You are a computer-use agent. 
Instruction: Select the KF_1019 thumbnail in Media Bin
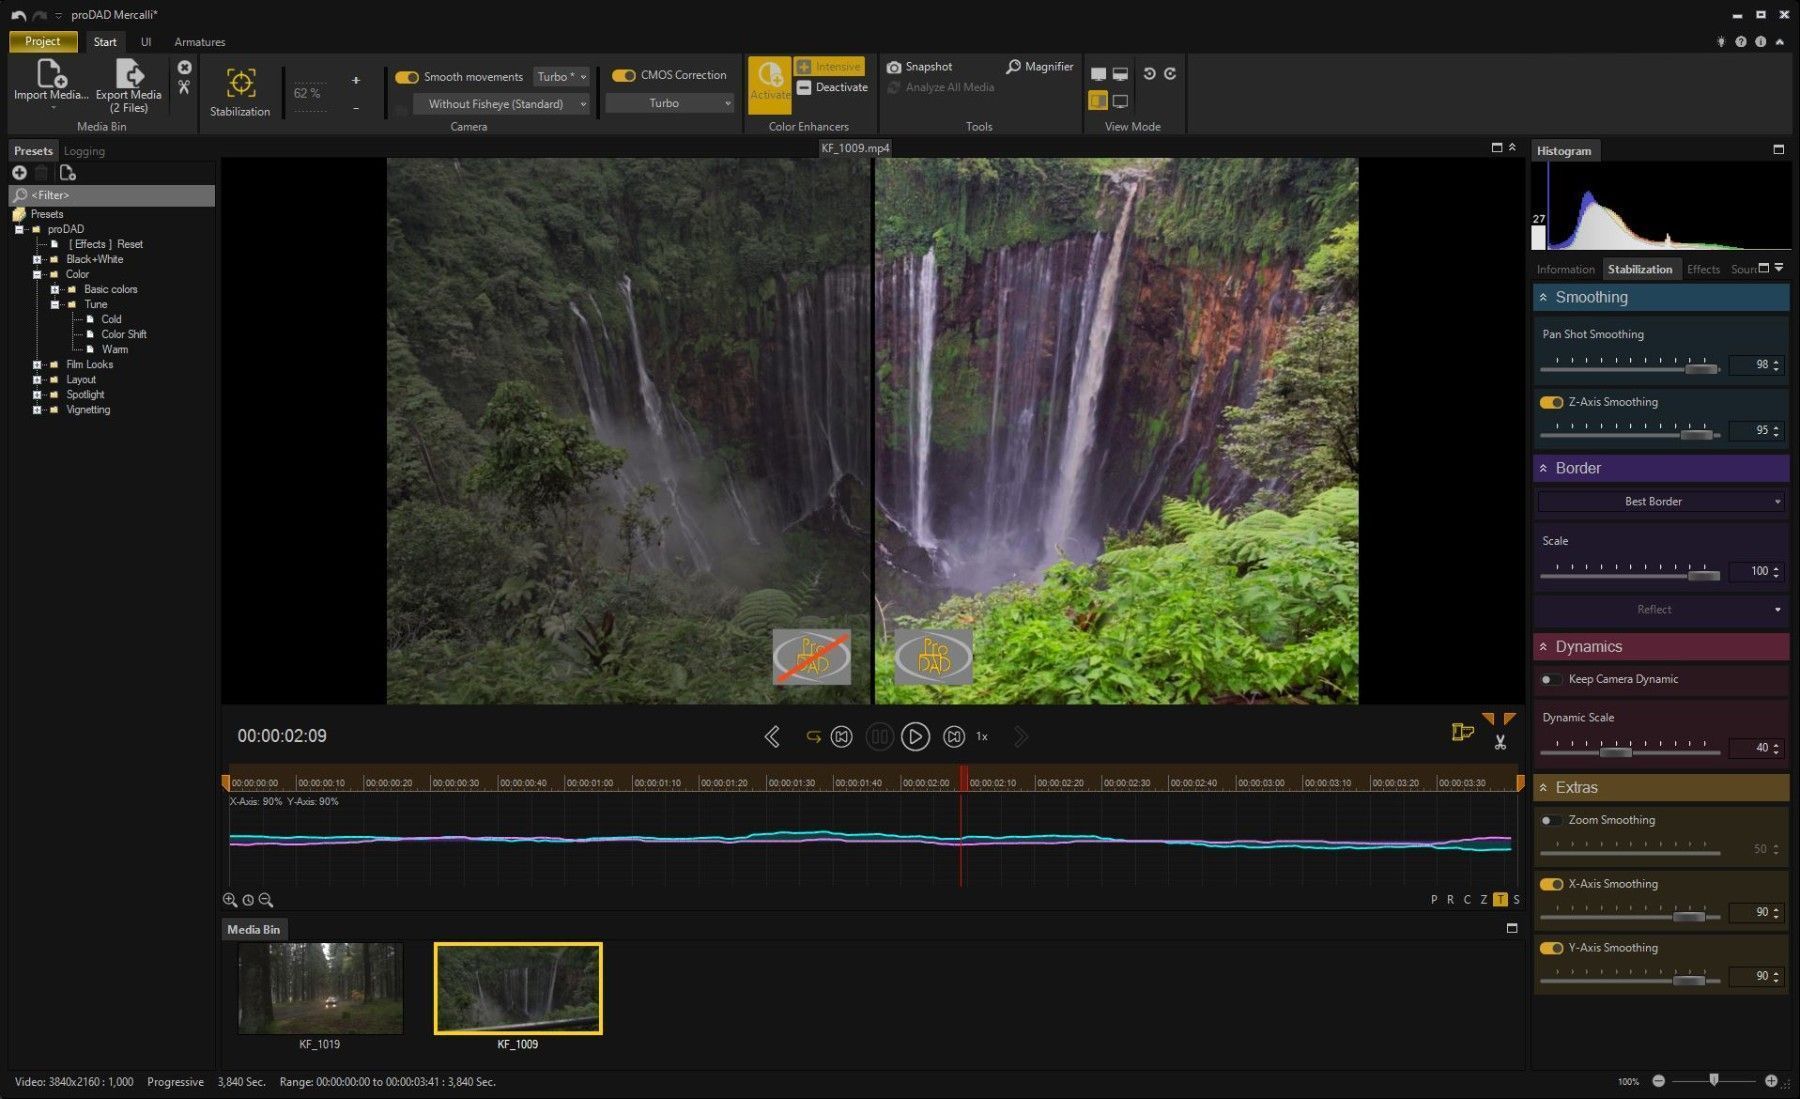320,988
